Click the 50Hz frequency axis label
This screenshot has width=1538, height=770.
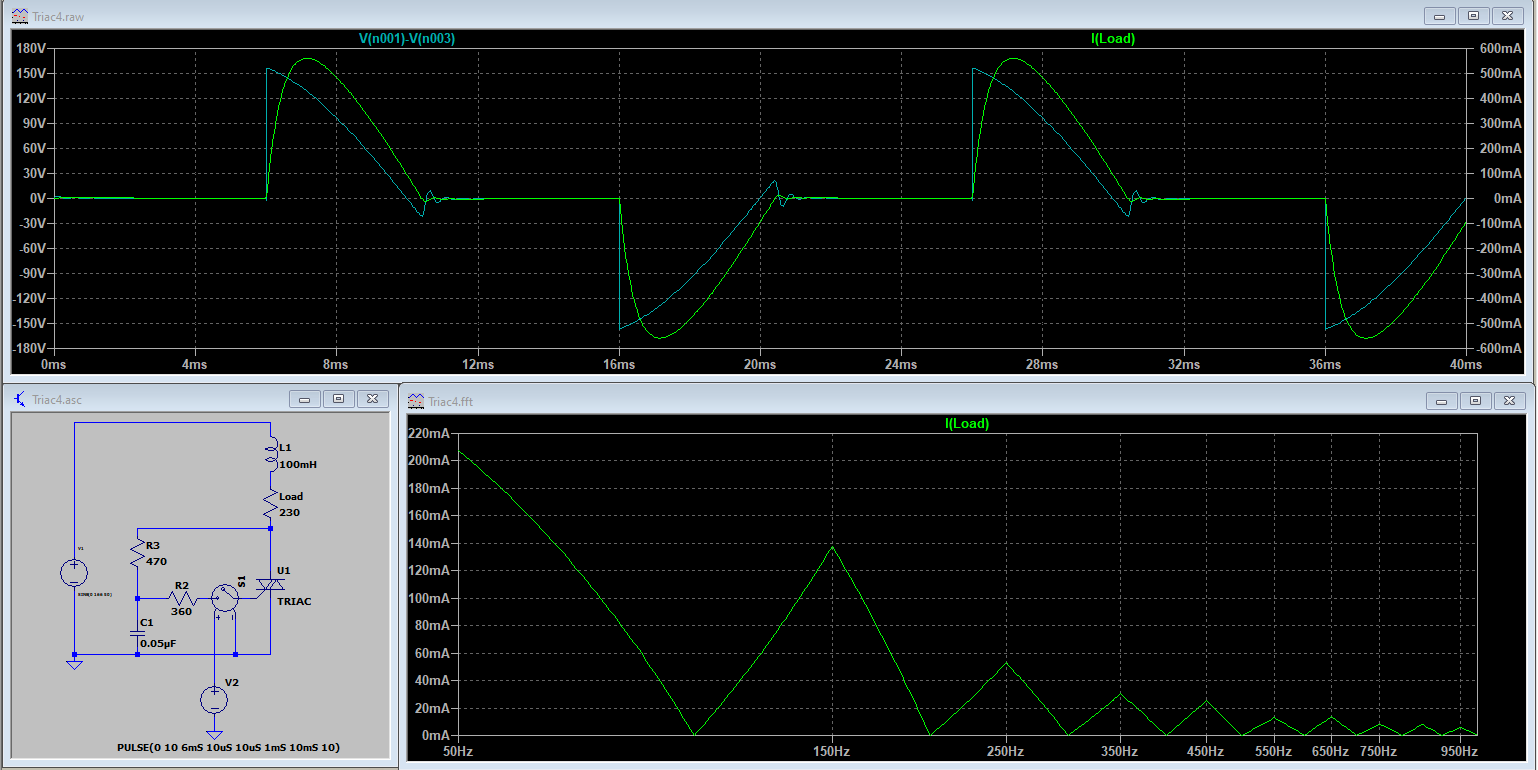(x=458, y=751)
